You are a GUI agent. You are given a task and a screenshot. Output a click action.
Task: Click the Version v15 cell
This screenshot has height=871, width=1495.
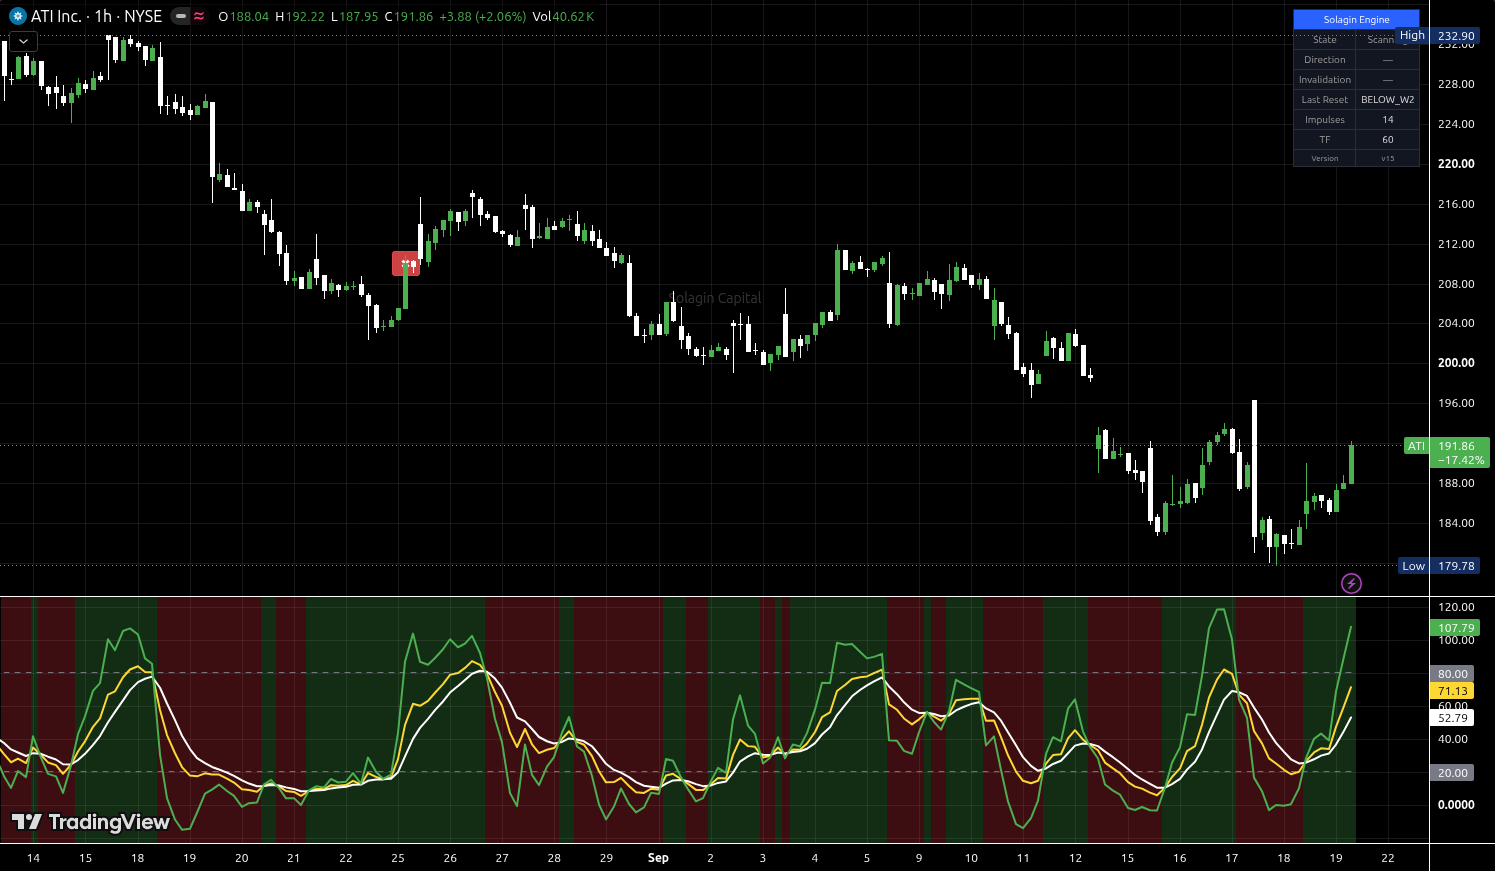coord(1387,158)
